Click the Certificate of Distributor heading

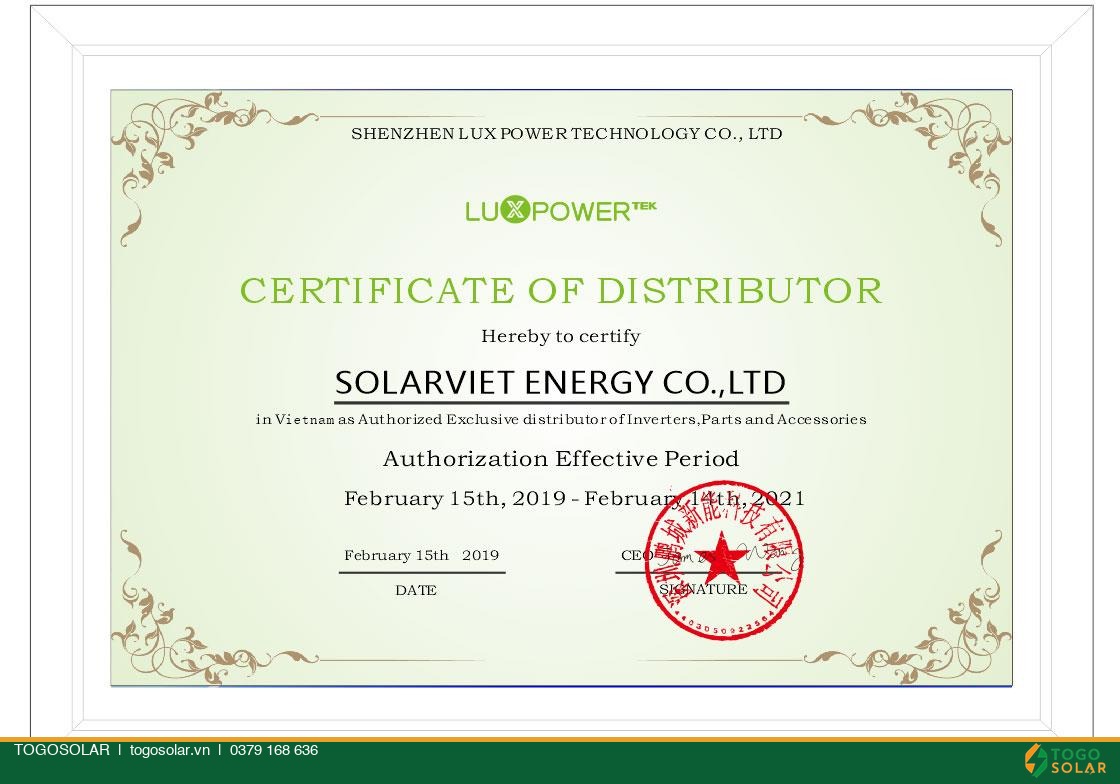[x=561, y=291]
